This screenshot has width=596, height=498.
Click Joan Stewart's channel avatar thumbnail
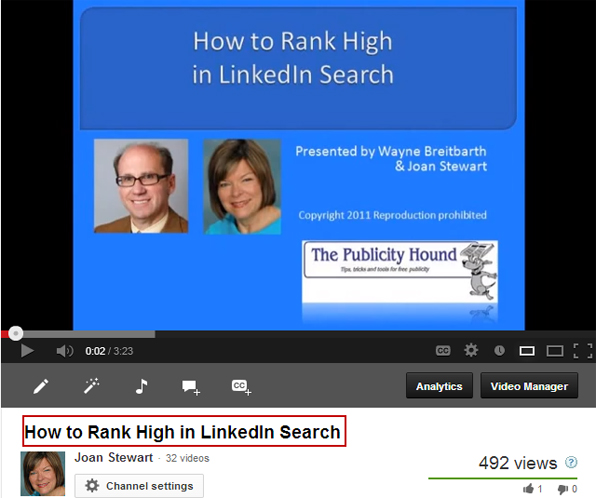click(43, 474)
